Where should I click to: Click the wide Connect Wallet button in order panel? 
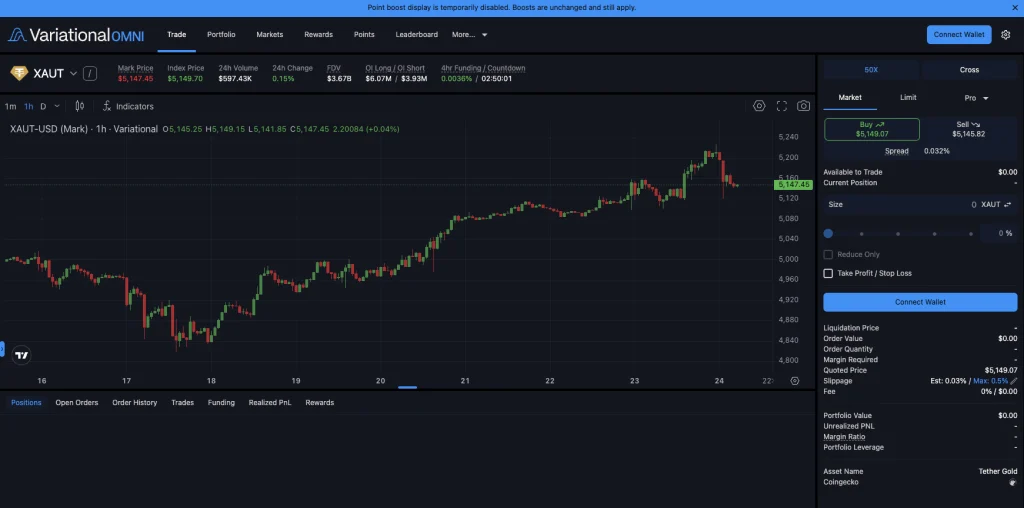[x=920, y=302]
